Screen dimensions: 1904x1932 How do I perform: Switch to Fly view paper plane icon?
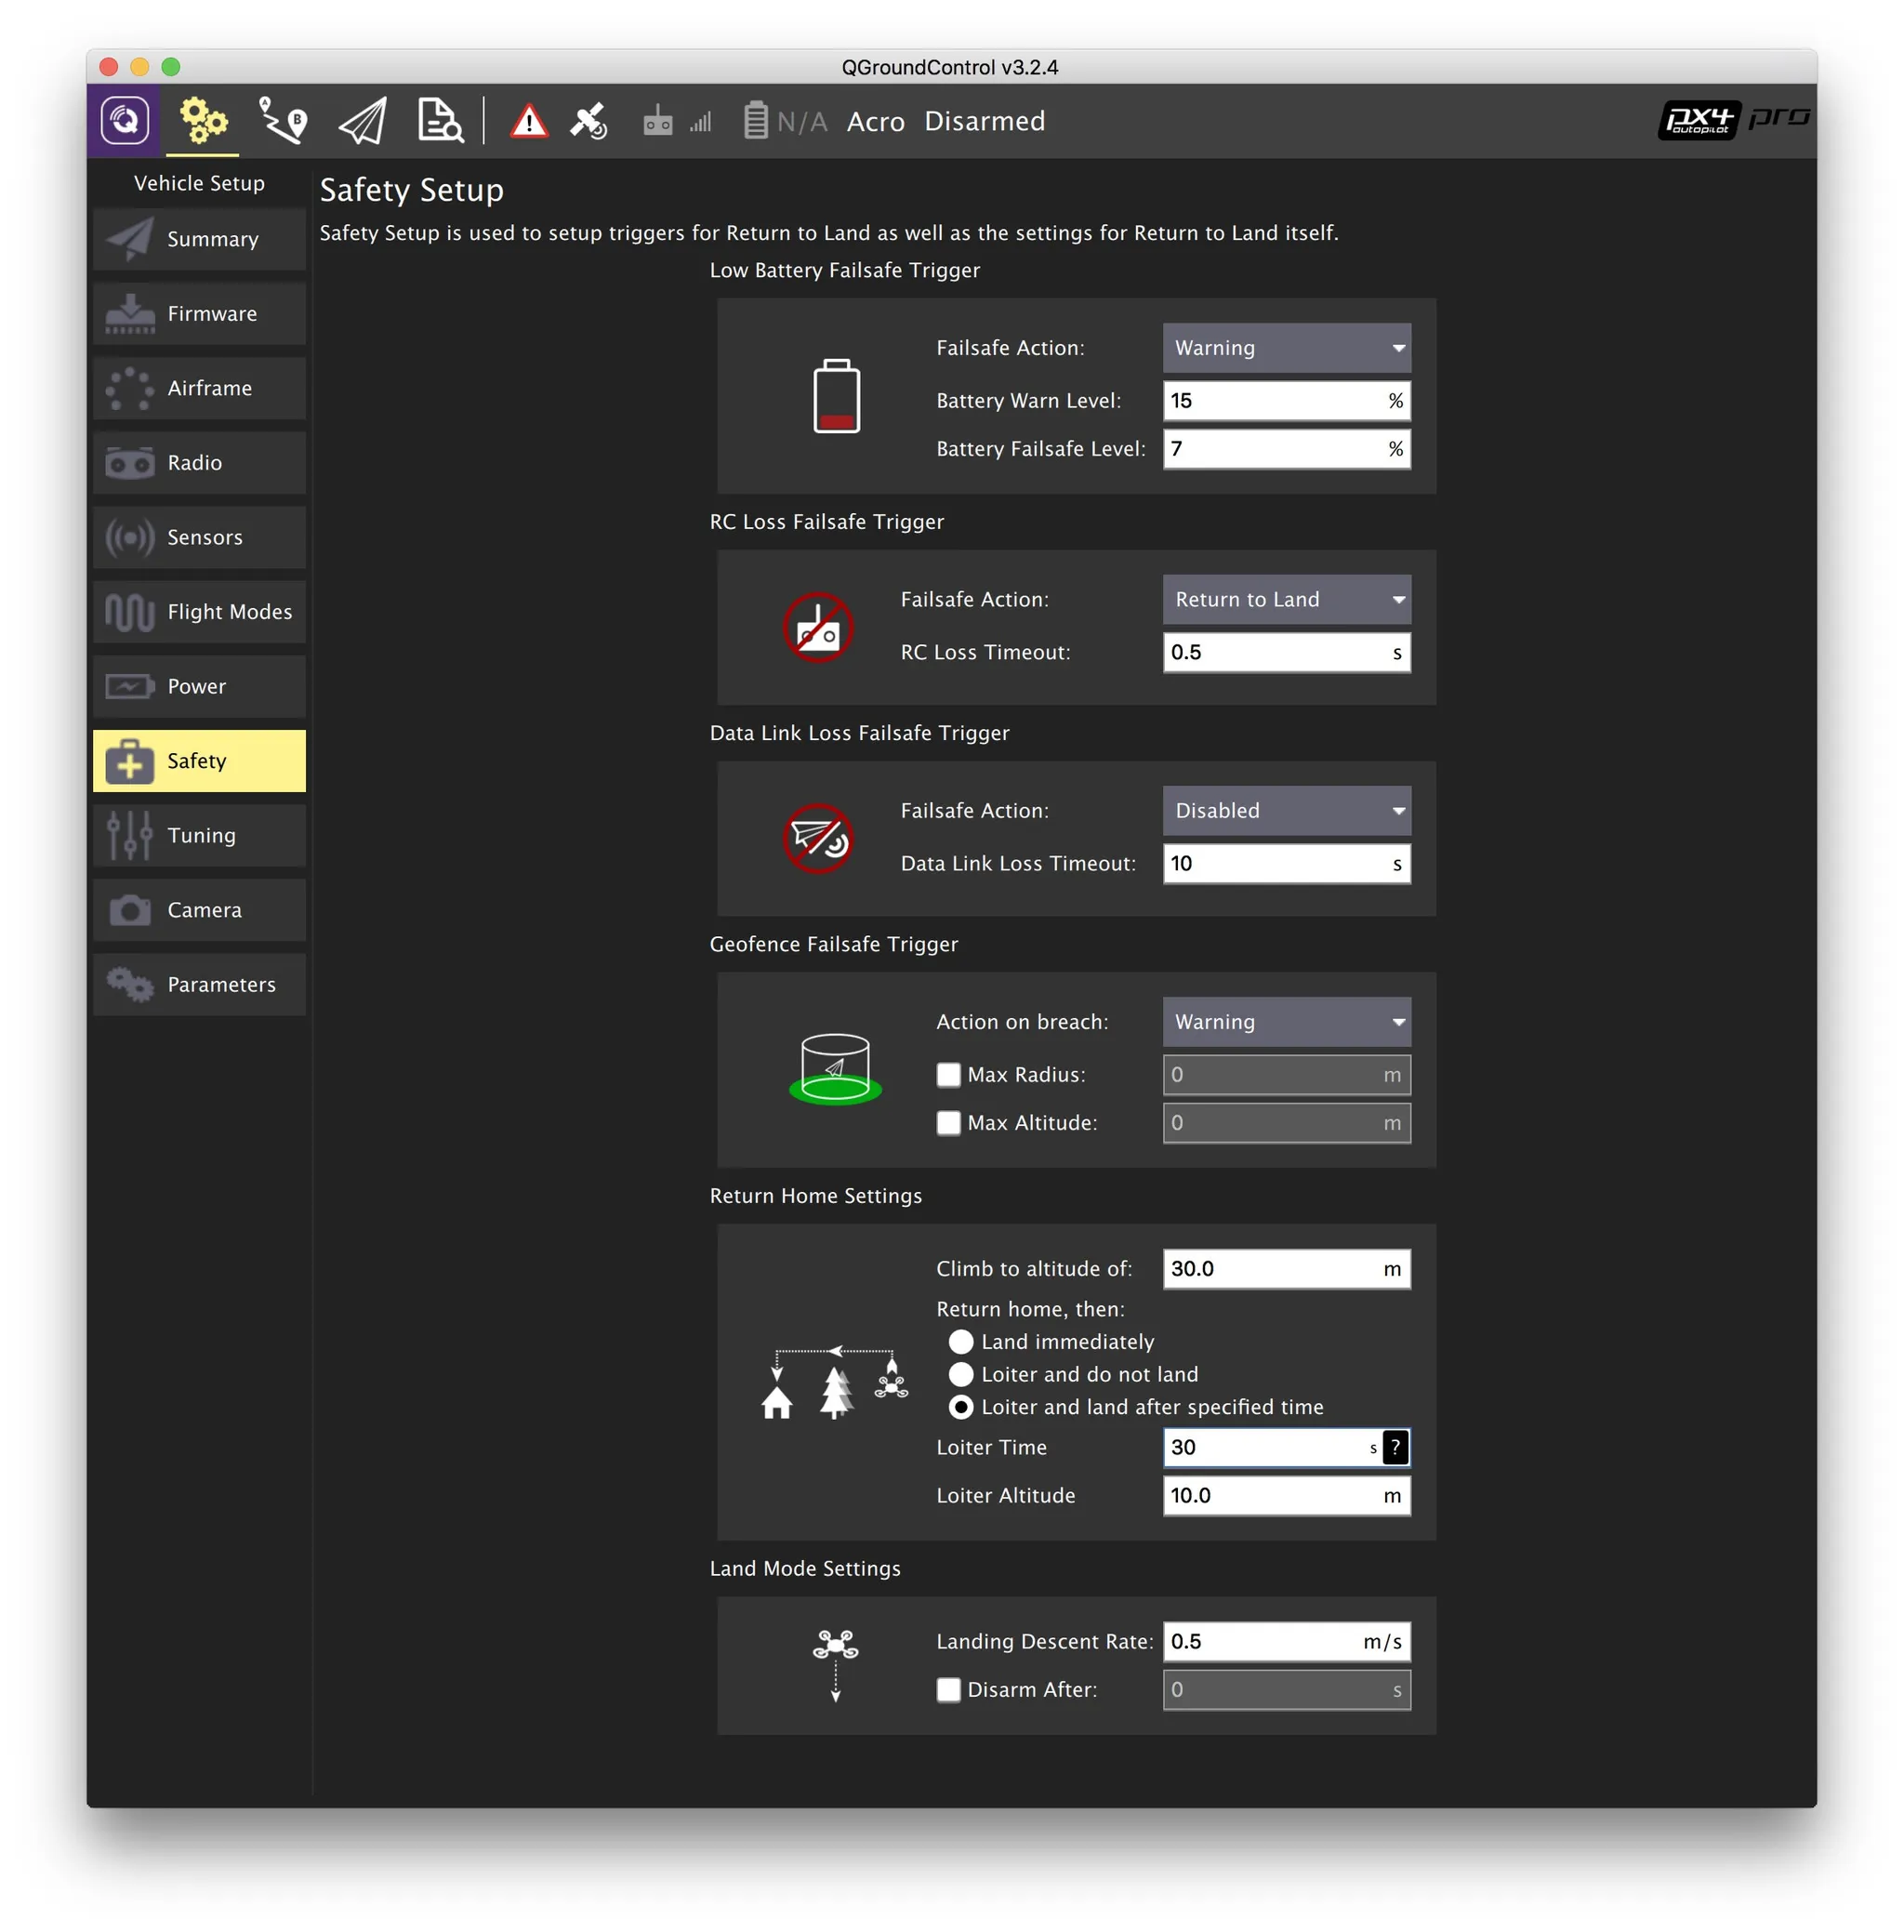coord(362,122)
